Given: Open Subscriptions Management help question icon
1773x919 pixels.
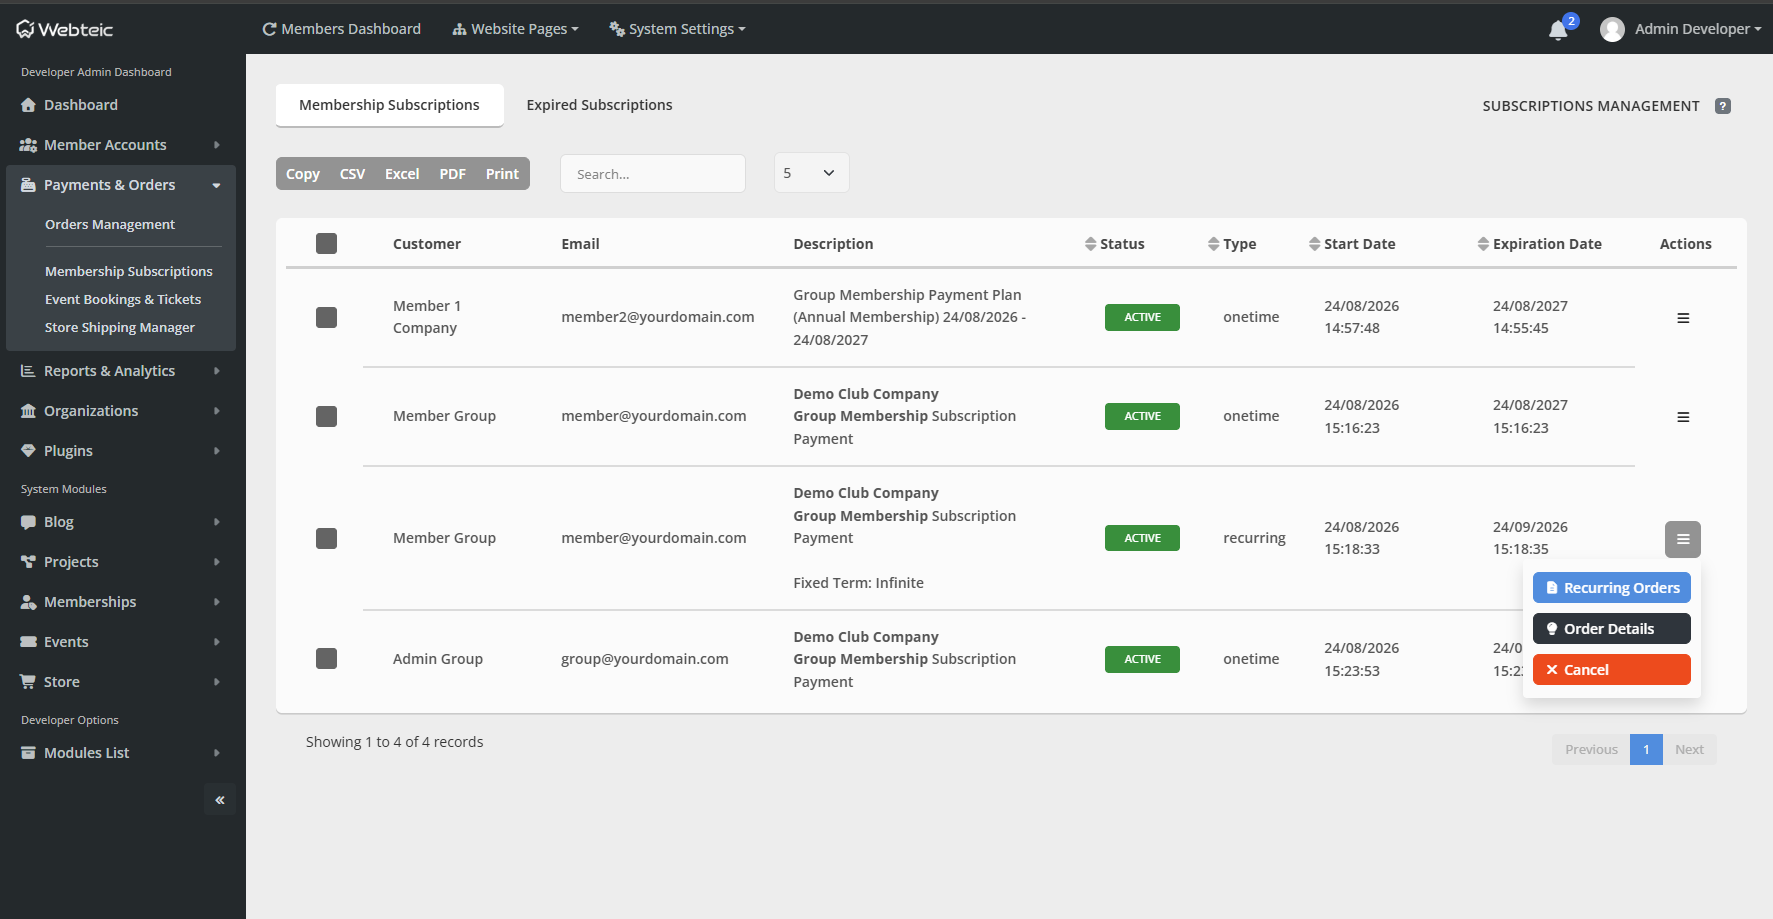Looking at the screenshot, I should [x=1723, y=106].
